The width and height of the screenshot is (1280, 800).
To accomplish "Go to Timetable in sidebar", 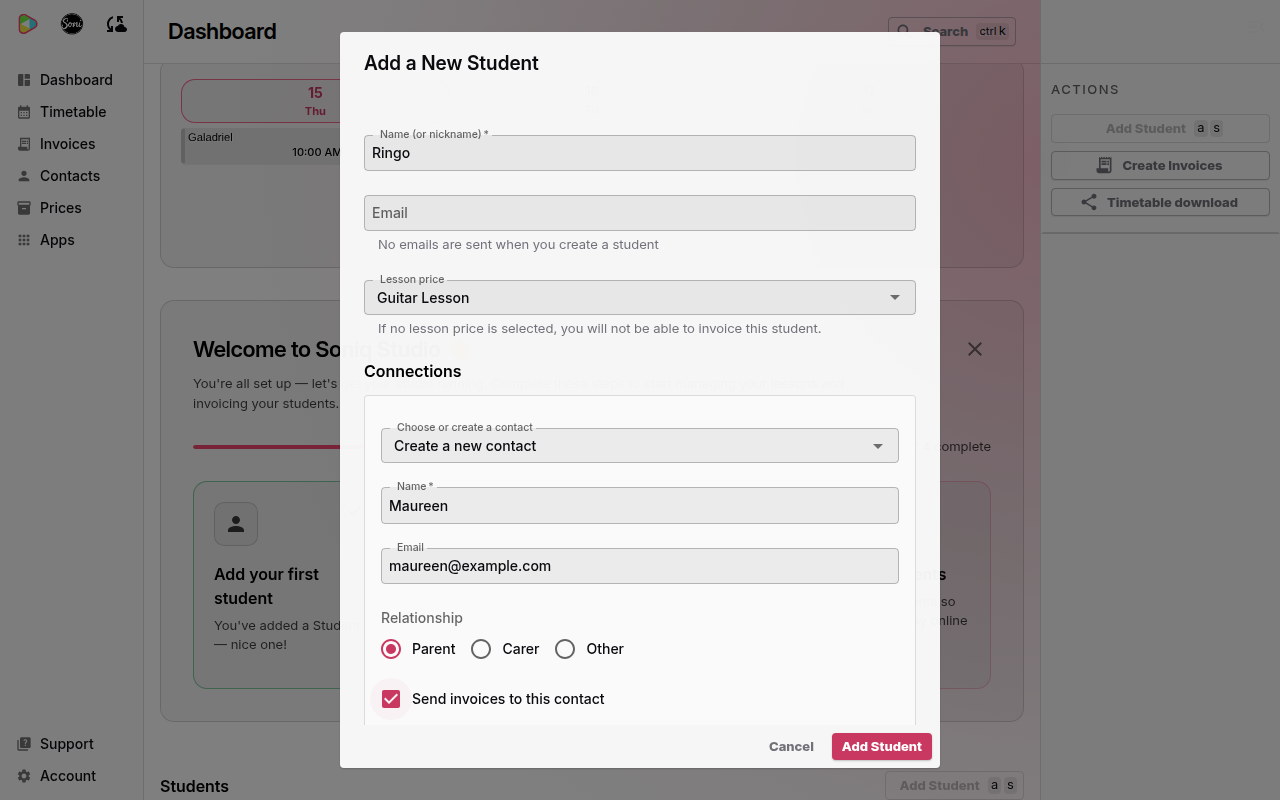I will click(x=72, y=112).
